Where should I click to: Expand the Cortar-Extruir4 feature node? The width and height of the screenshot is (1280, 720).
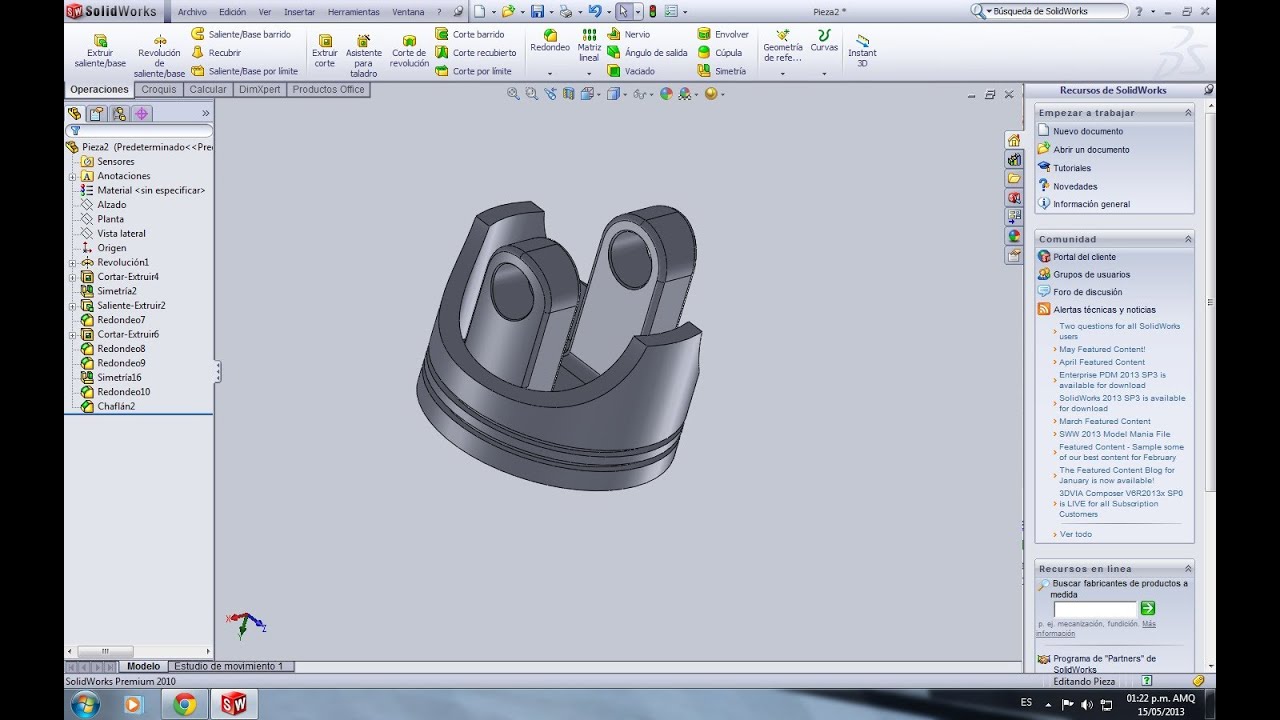[72, 277]
